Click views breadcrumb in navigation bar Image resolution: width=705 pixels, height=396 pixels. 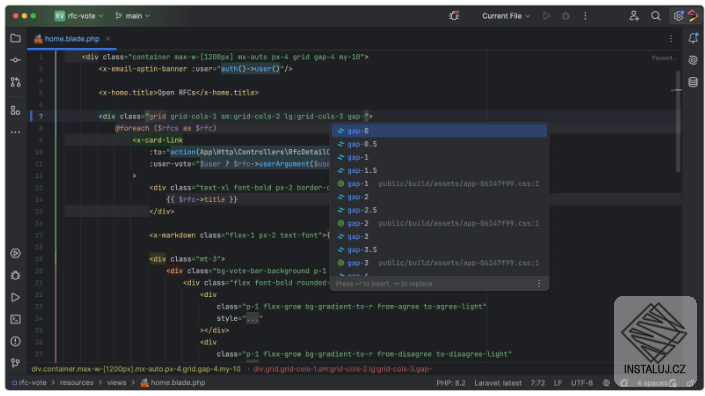click(116, 383)
